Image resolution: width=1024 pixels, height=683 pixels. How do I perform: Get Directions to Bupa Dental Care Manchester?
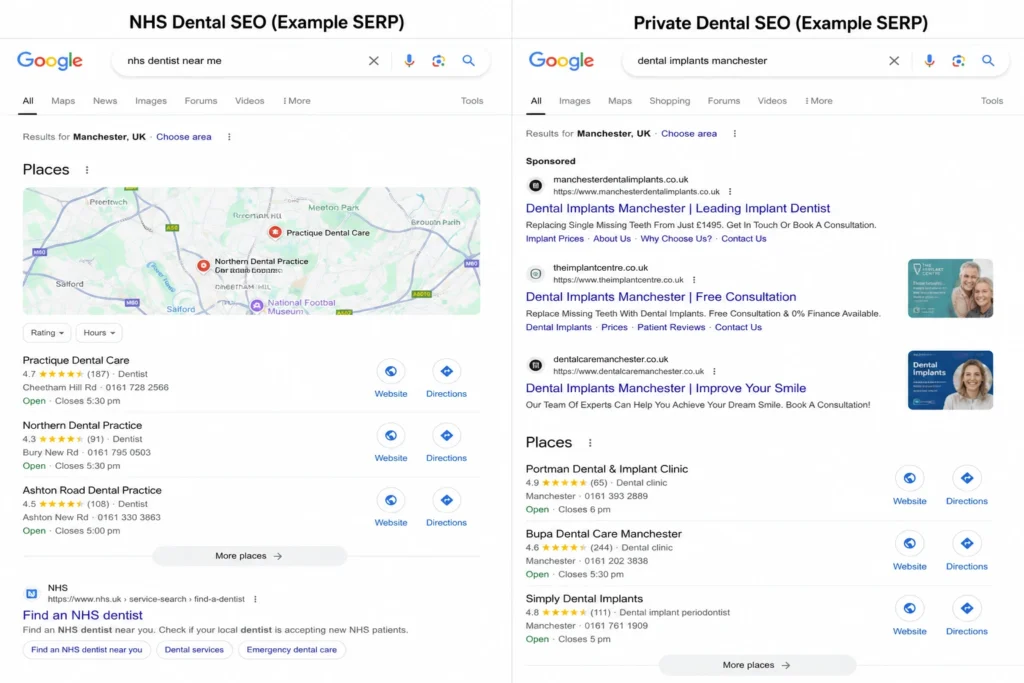[967, 552]
